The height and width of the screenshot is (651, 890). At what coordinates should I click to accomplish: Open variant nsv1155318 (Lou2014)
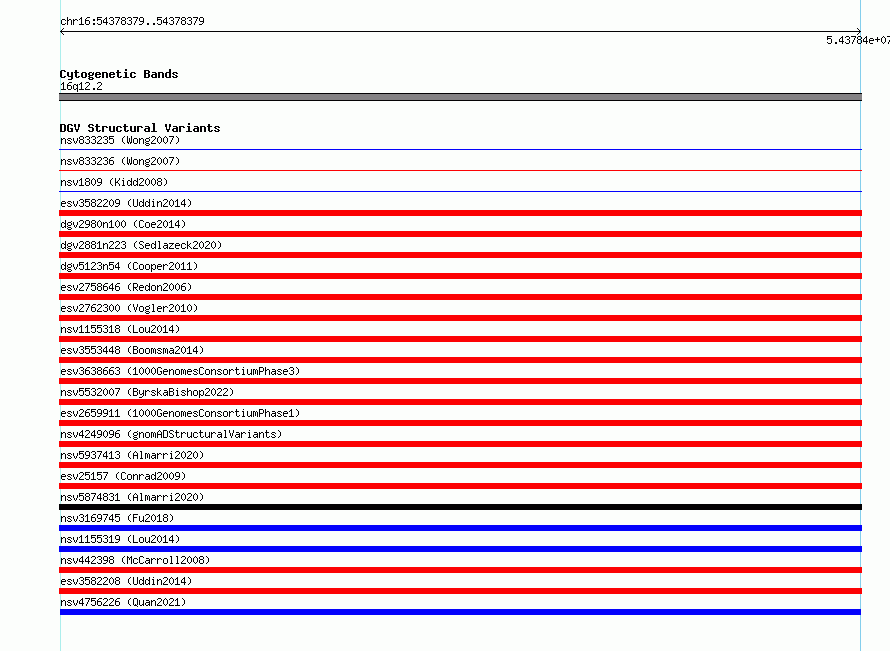(x=120, y=329)
